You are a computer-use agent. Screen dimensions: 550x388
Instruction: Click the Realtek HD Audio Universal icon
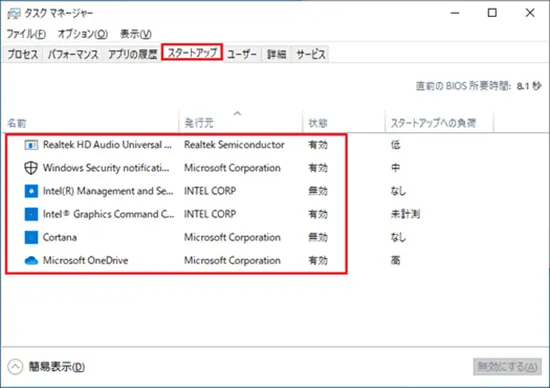31,145
